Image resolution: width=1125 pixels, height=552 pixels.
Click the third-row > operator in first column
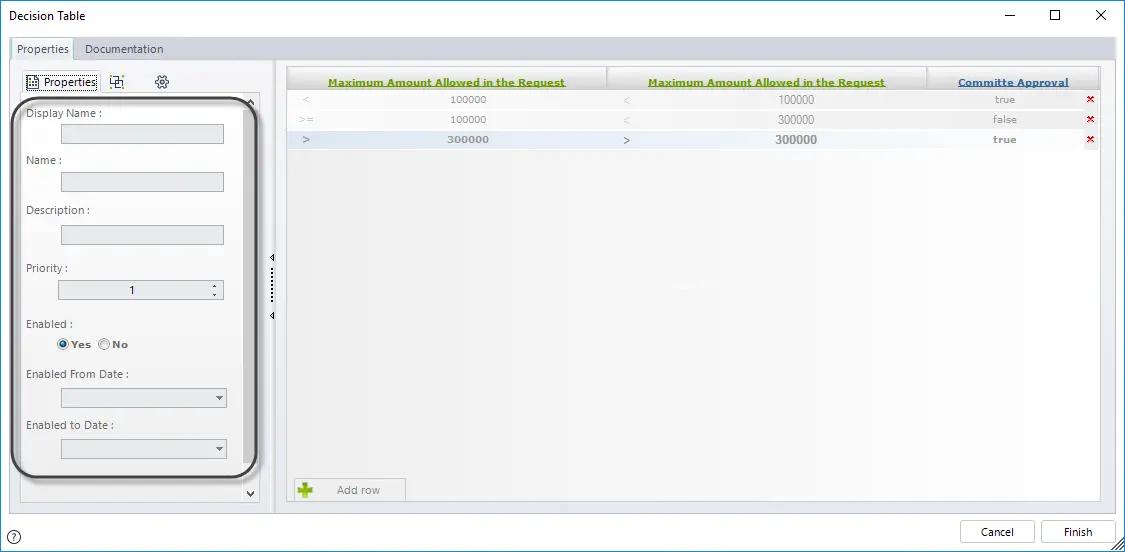(306, 139)
